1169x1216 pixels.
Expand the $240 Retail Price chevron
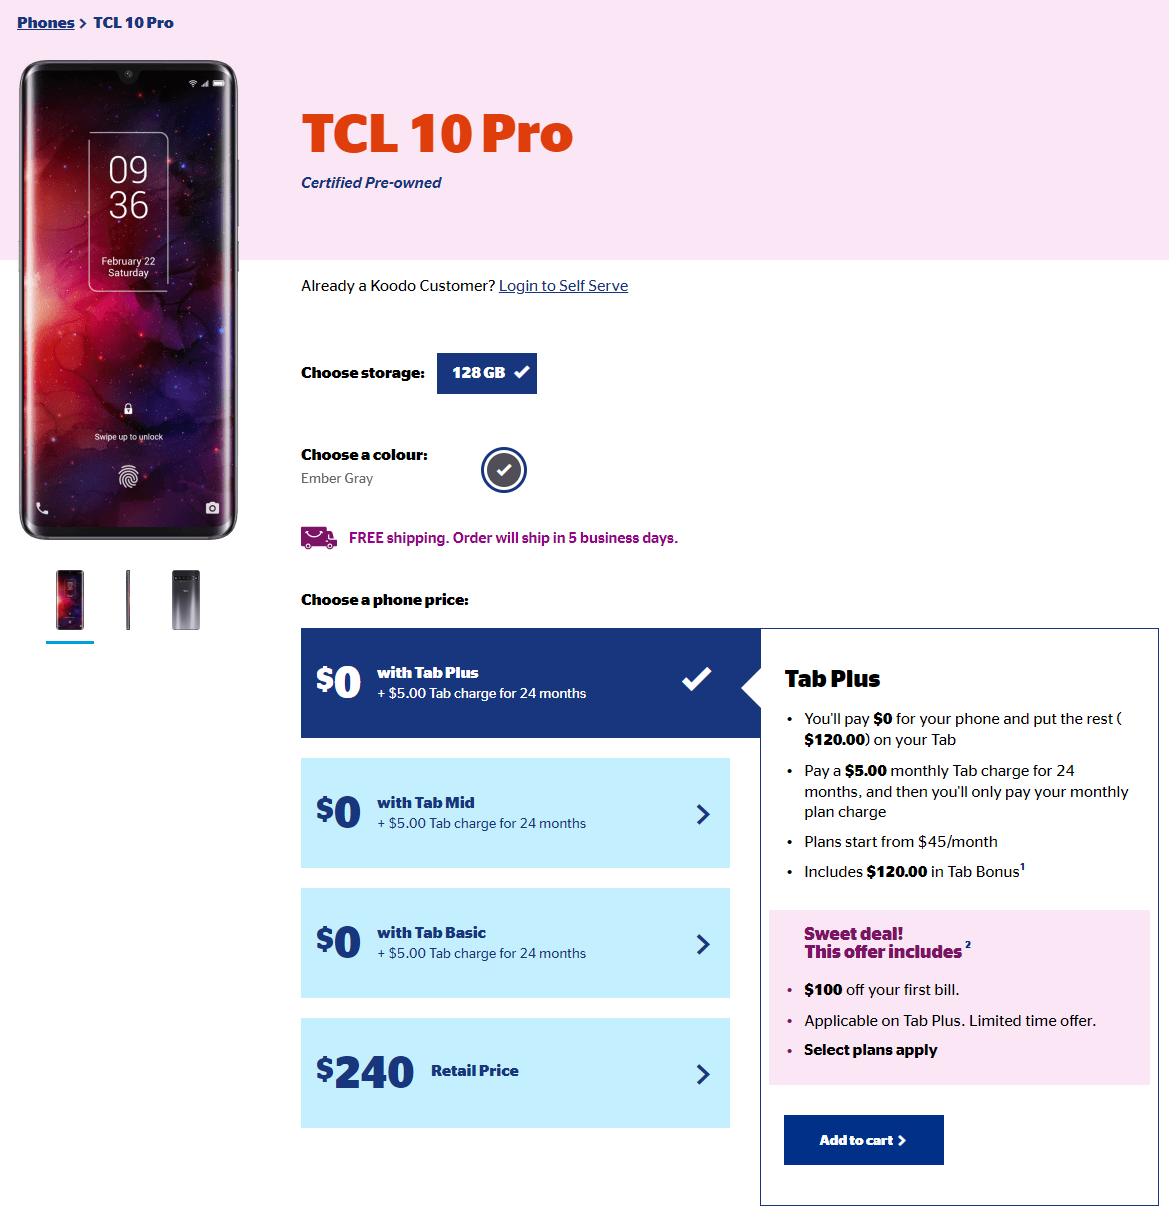coord(703,1074)
